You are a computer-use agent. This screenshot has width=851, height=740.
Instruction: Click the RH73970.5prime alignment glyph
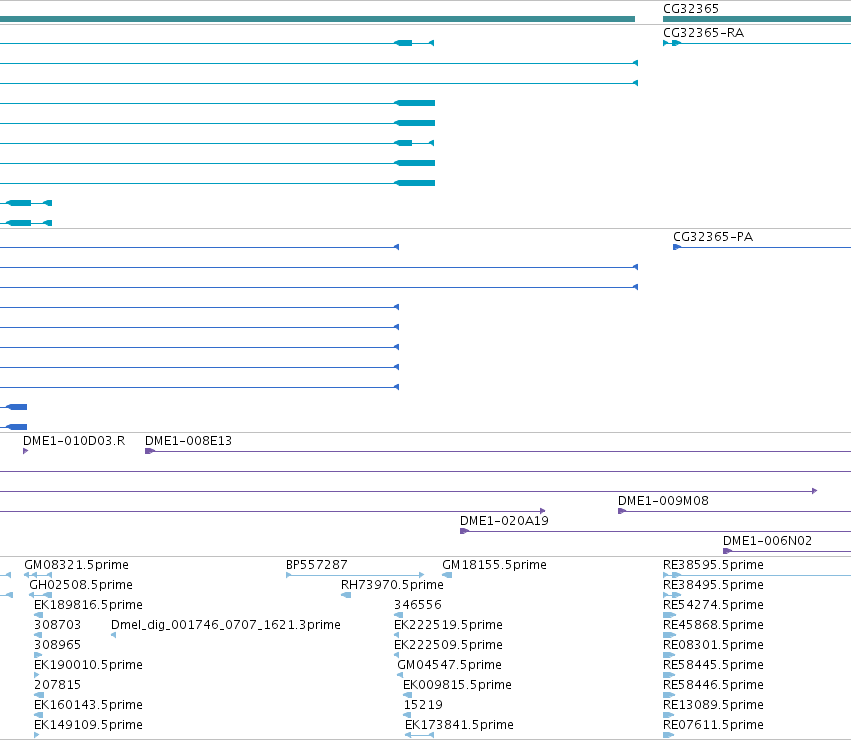click(x=346, y=595)
